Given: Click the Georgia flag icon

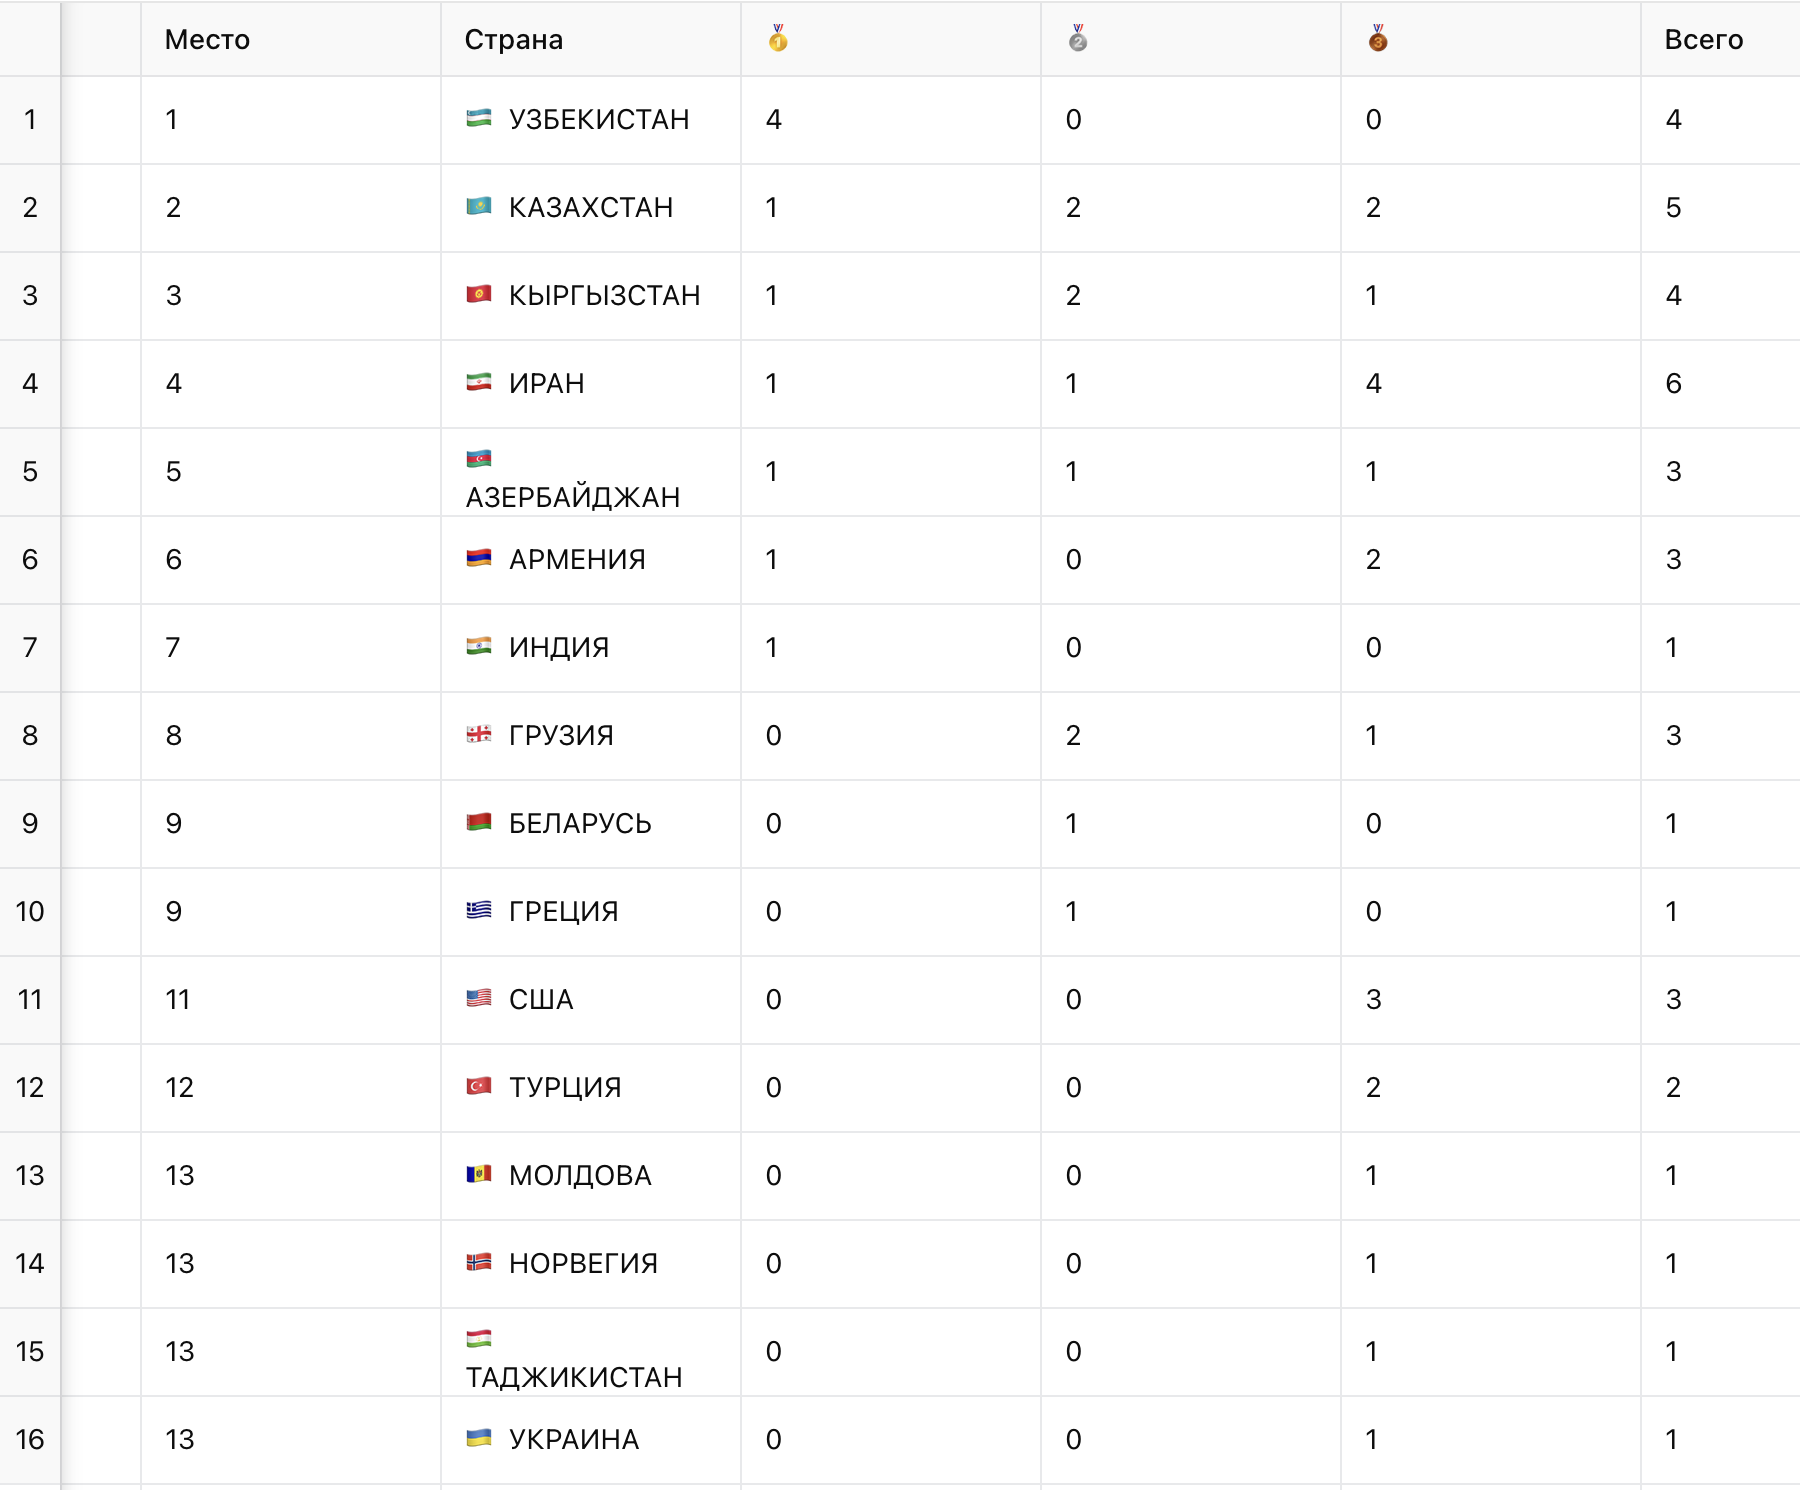Looking at the screenshot, I should tap(479, 734).
